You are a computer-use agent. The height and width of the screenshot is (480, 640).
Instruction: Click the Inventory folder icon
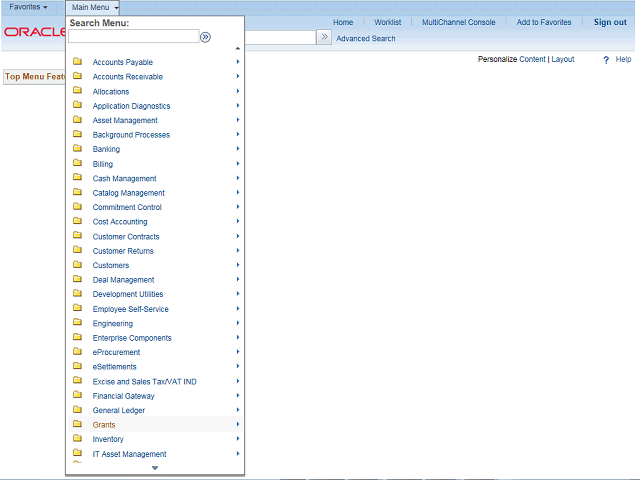77,438
